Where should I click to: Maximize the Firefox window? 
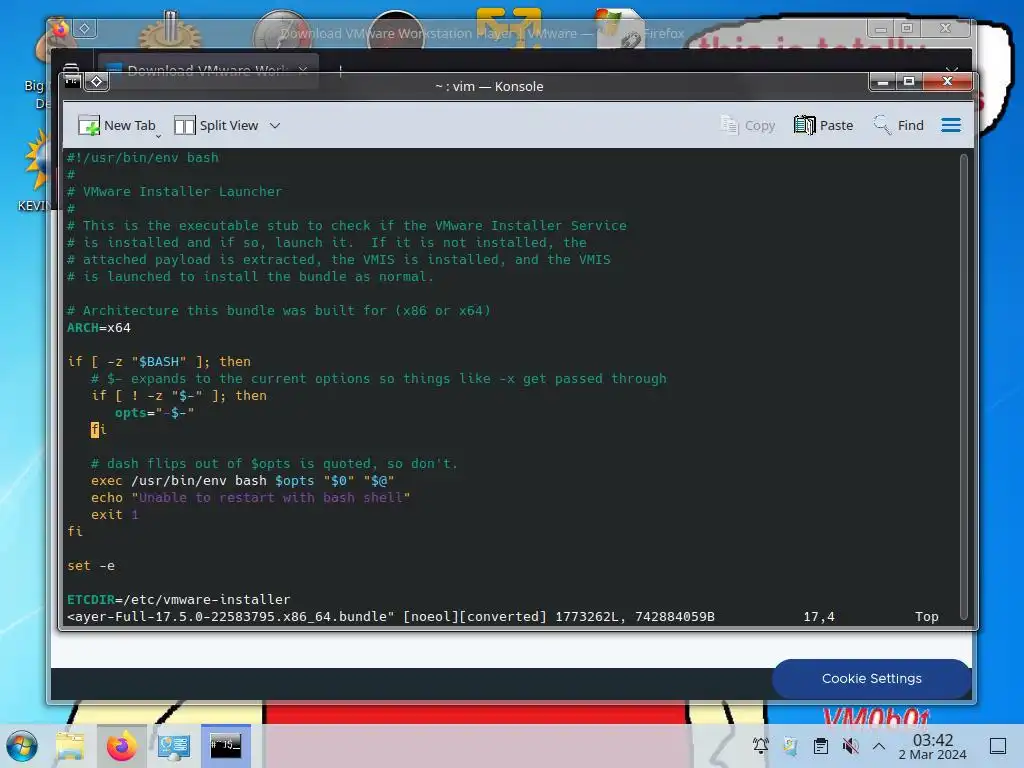tap(906, 29)
